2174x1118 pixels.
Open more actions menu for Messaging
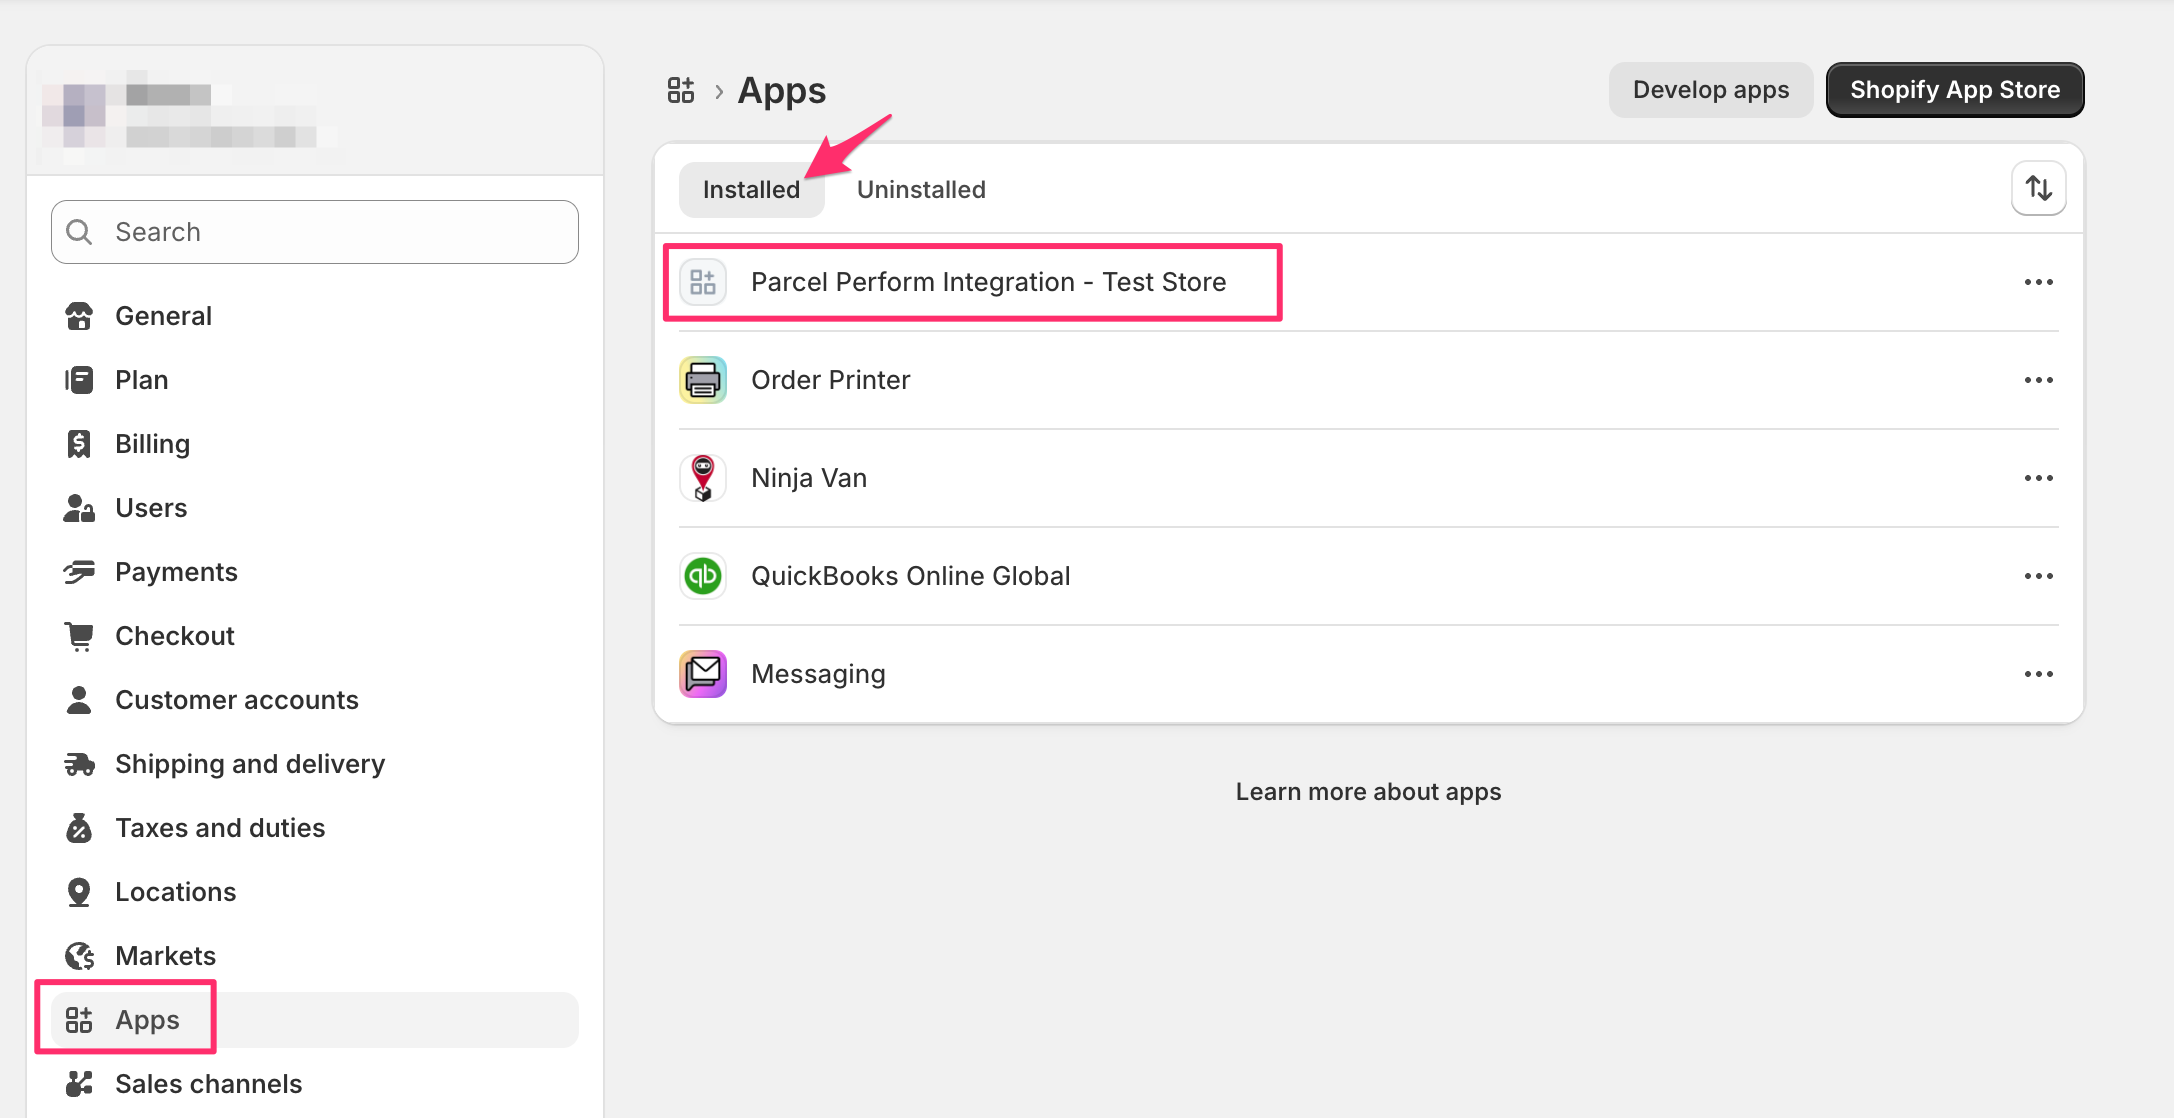2039,674
